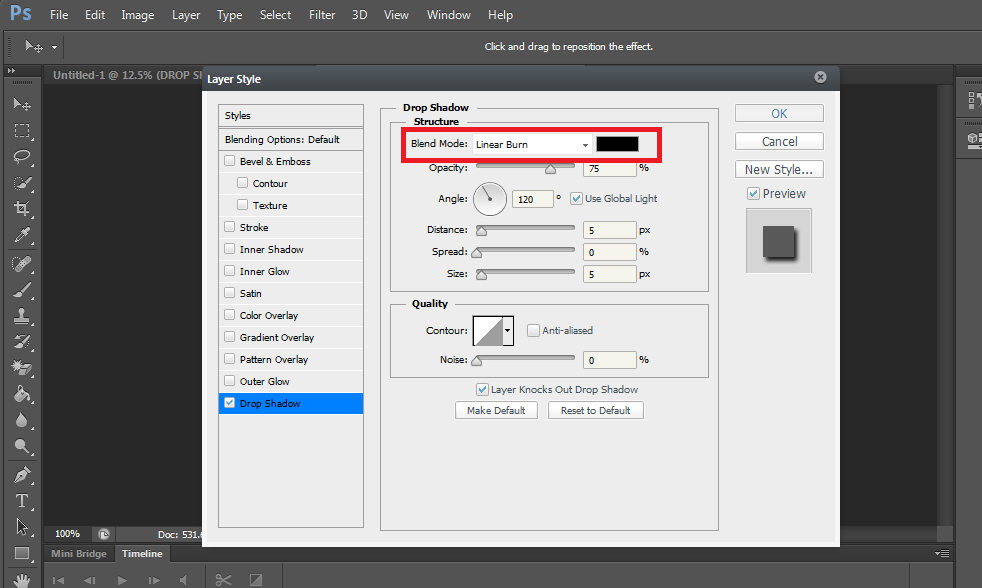Select the Path Selection tool
The height and width of the screenshot is (588, 982).
coord(22,527)
